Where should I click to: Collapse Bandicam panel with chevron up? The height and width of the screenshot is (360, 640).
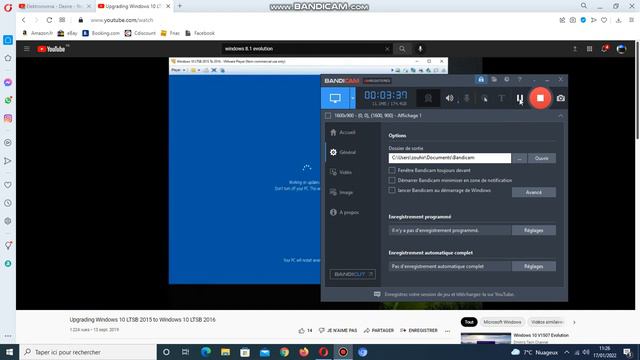click(560, 116)
